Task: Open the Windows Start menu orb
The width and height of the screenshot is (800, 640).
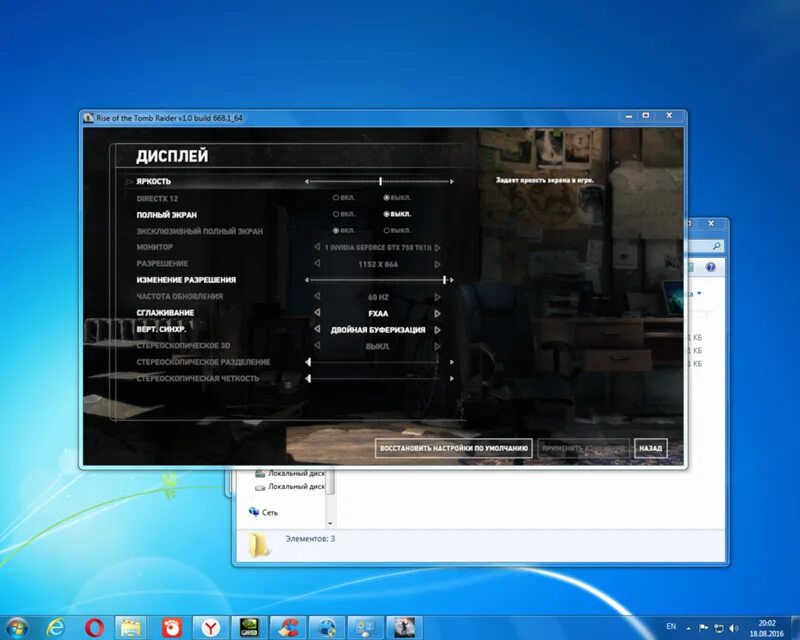Action: click(16, 628)
